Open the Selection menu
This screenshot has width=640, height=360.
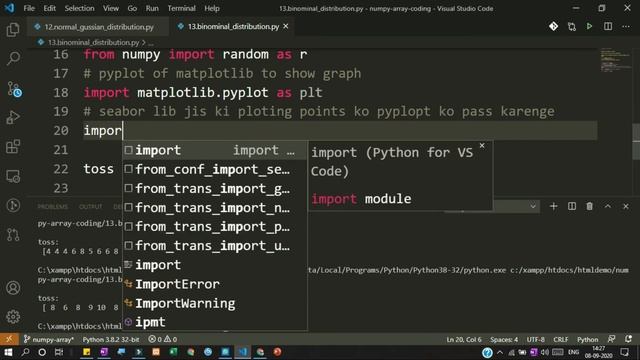click(x=79, y=8)
